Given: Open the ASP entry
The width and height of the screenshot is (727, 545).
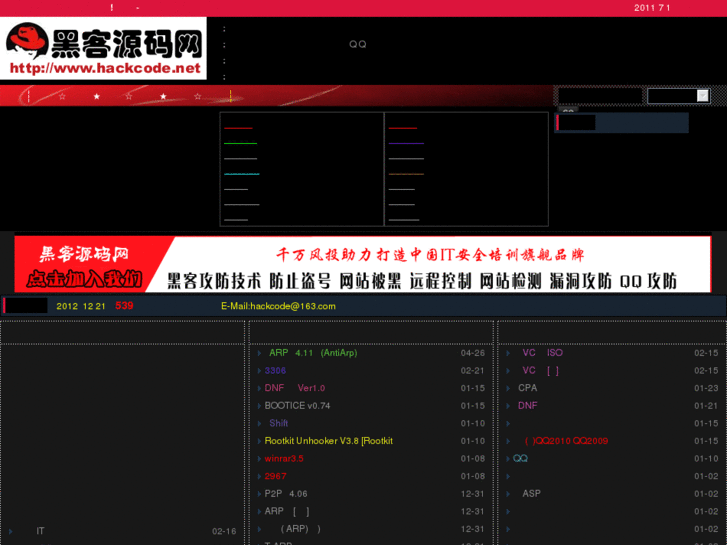Looking at the screenshot, I should 531,494.
